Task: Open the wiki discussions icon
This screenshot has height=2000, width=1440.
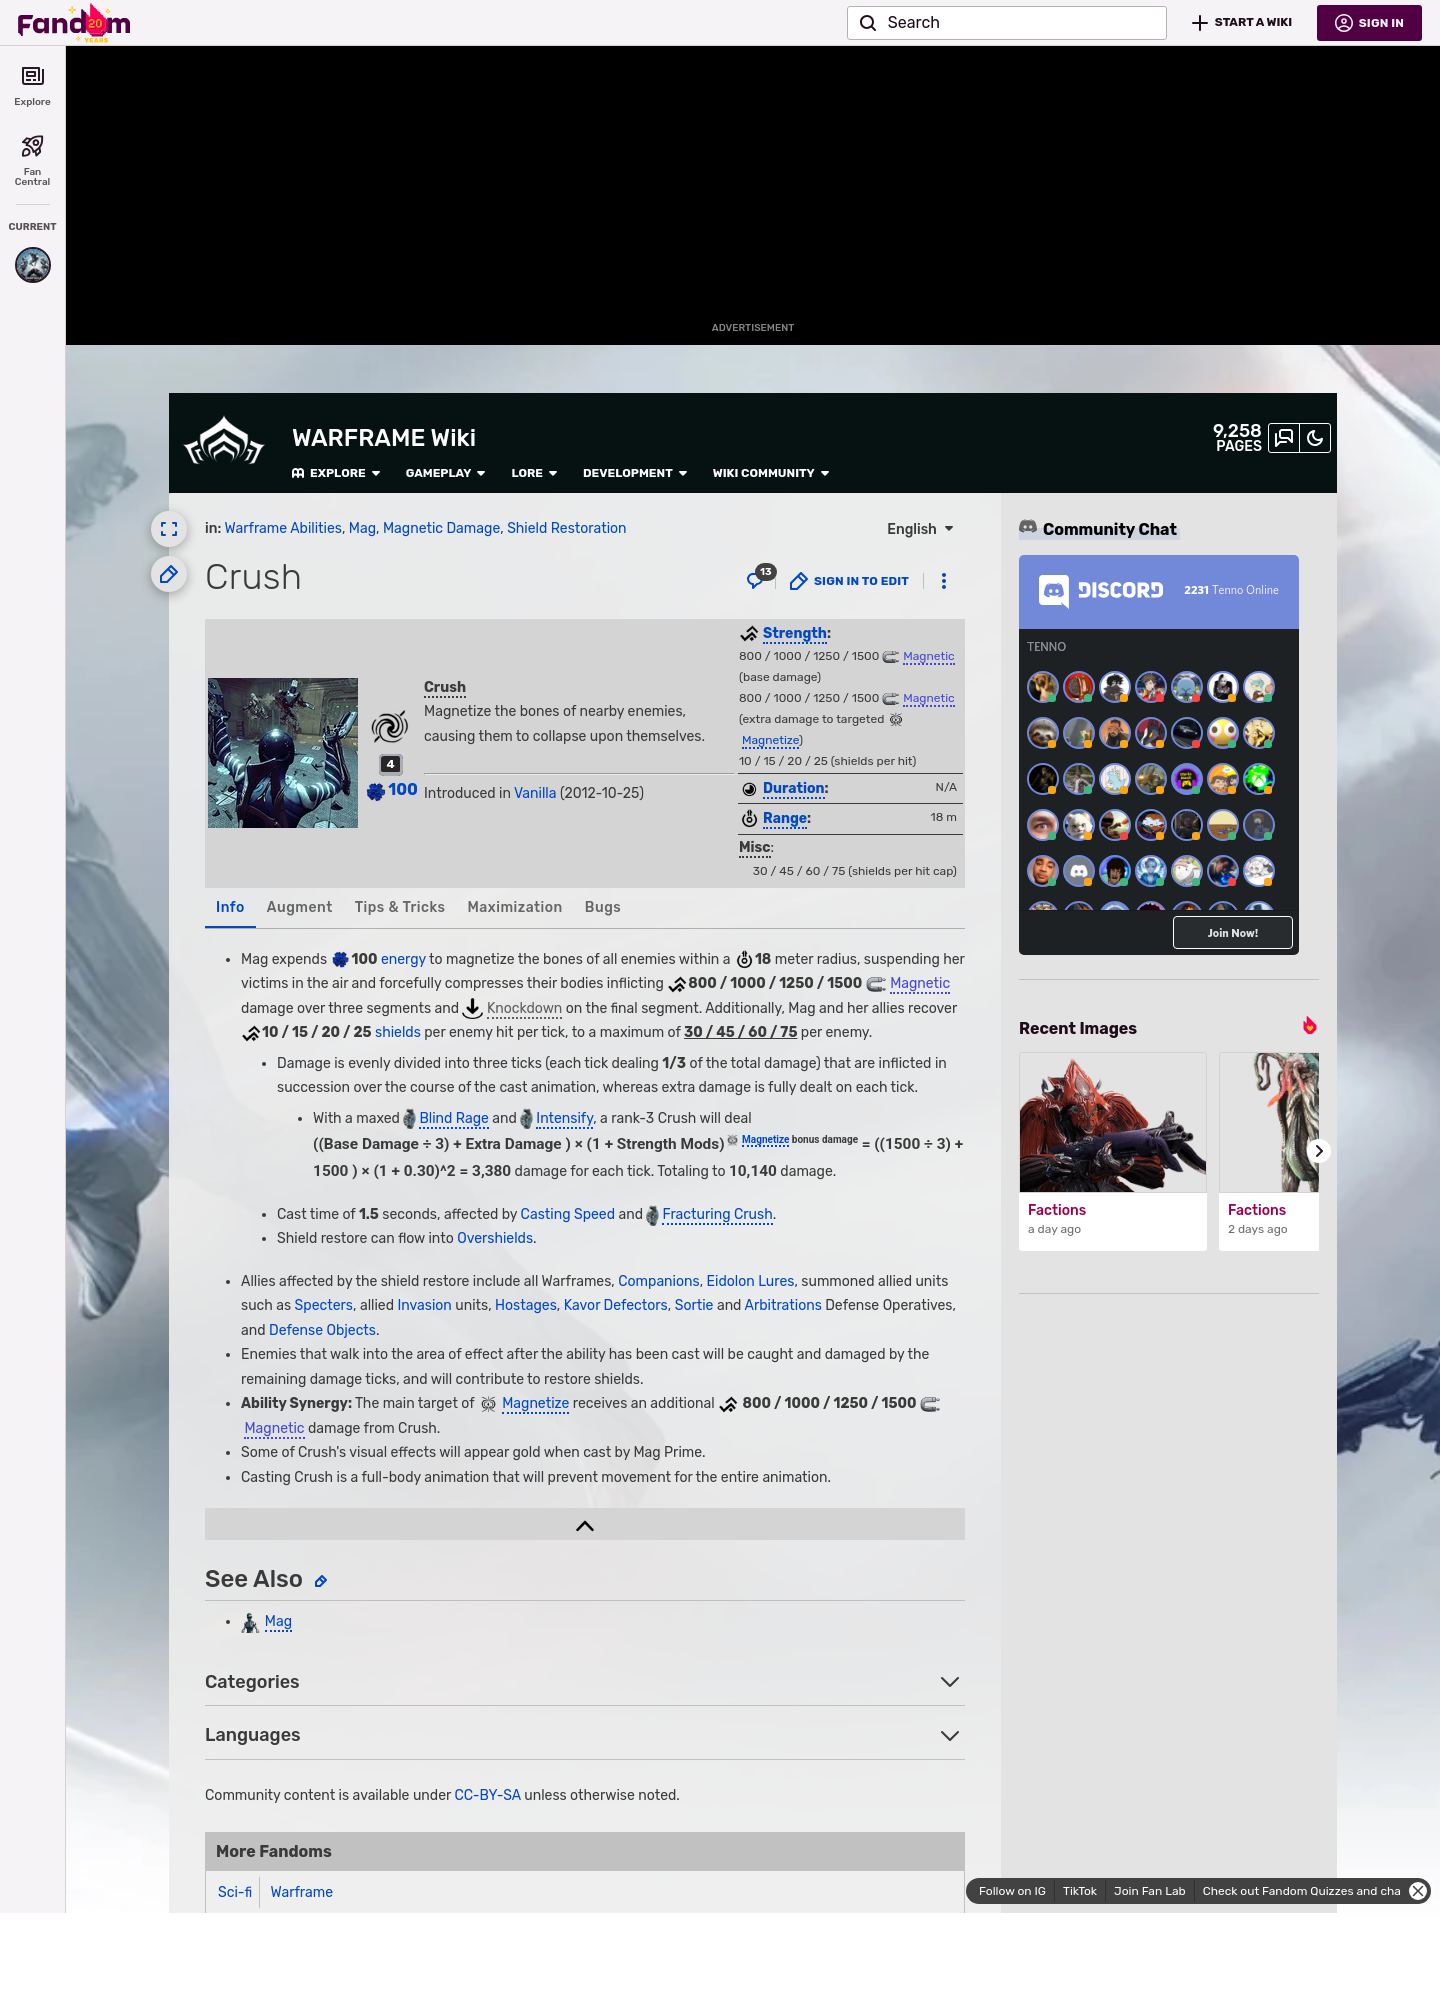Action: point(1284,438)
